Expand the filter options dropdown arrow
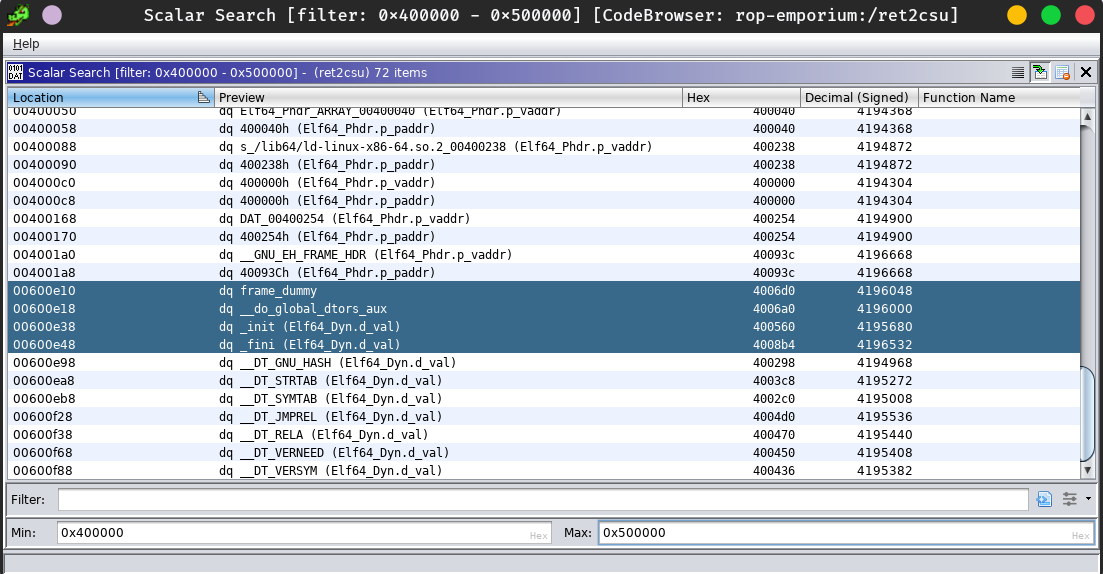 pyautogui.click(x=1087, y=499)
